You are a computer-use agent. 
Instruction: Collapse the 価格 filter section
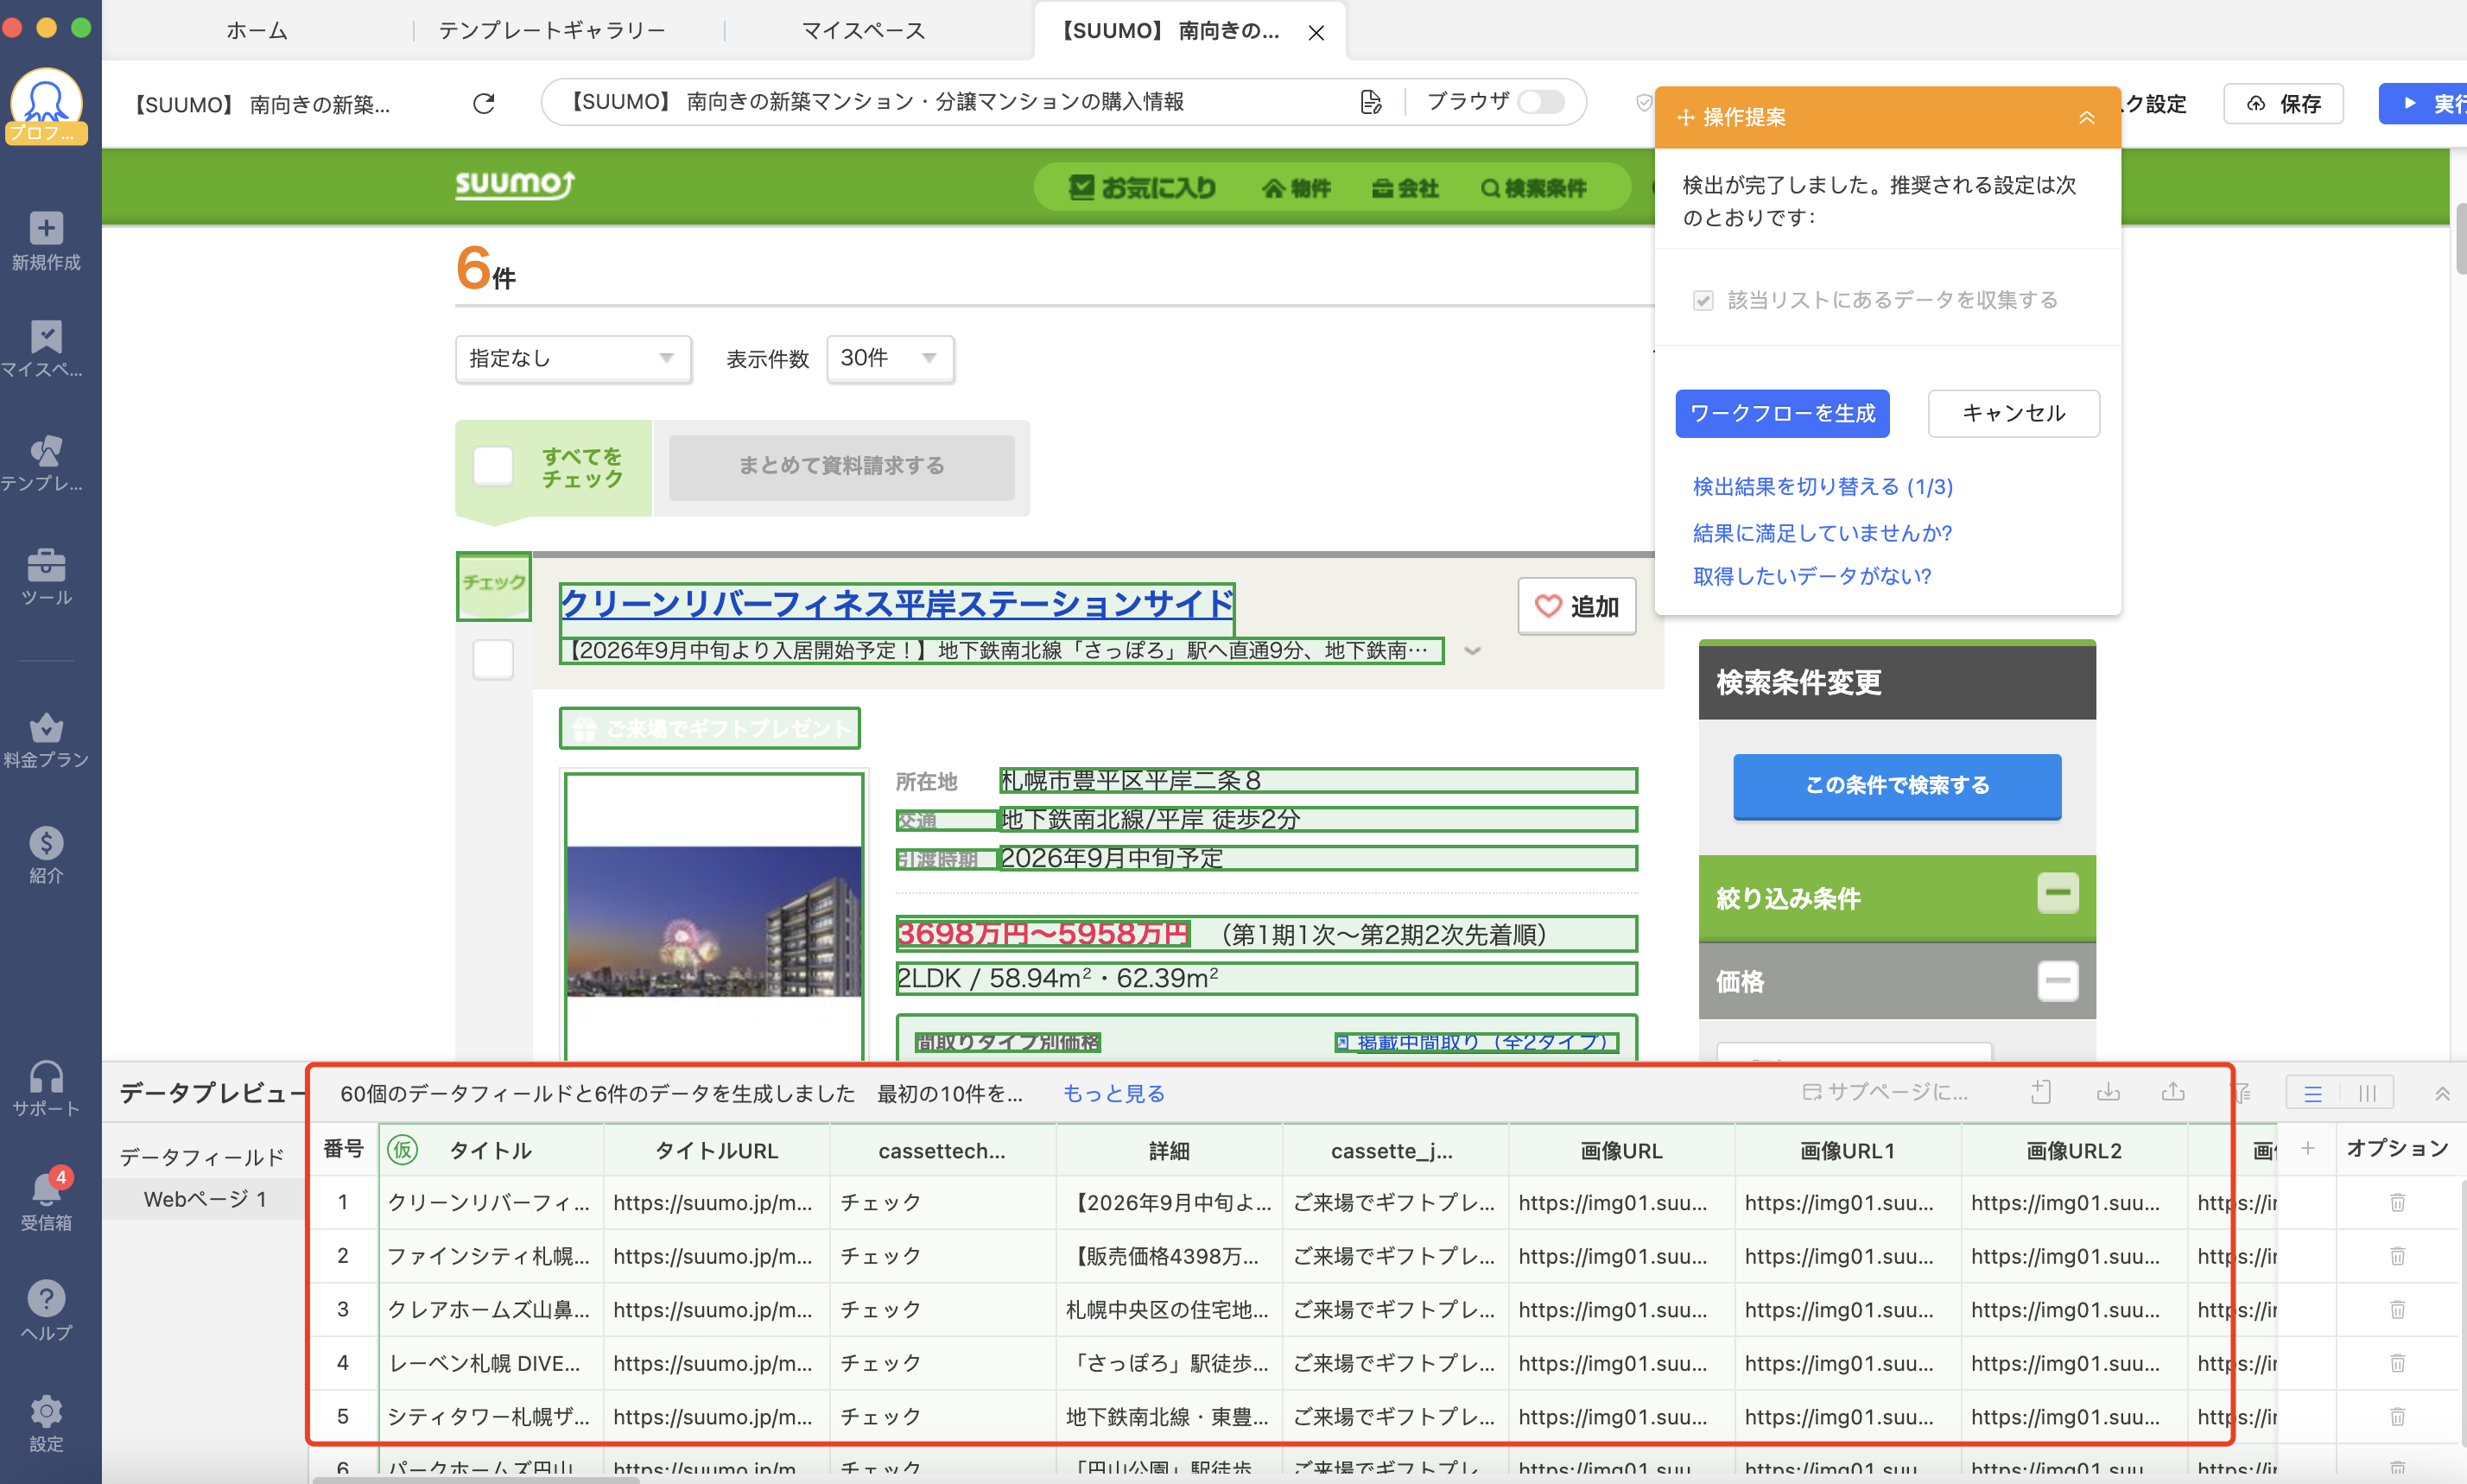[x=2058, y=981]
